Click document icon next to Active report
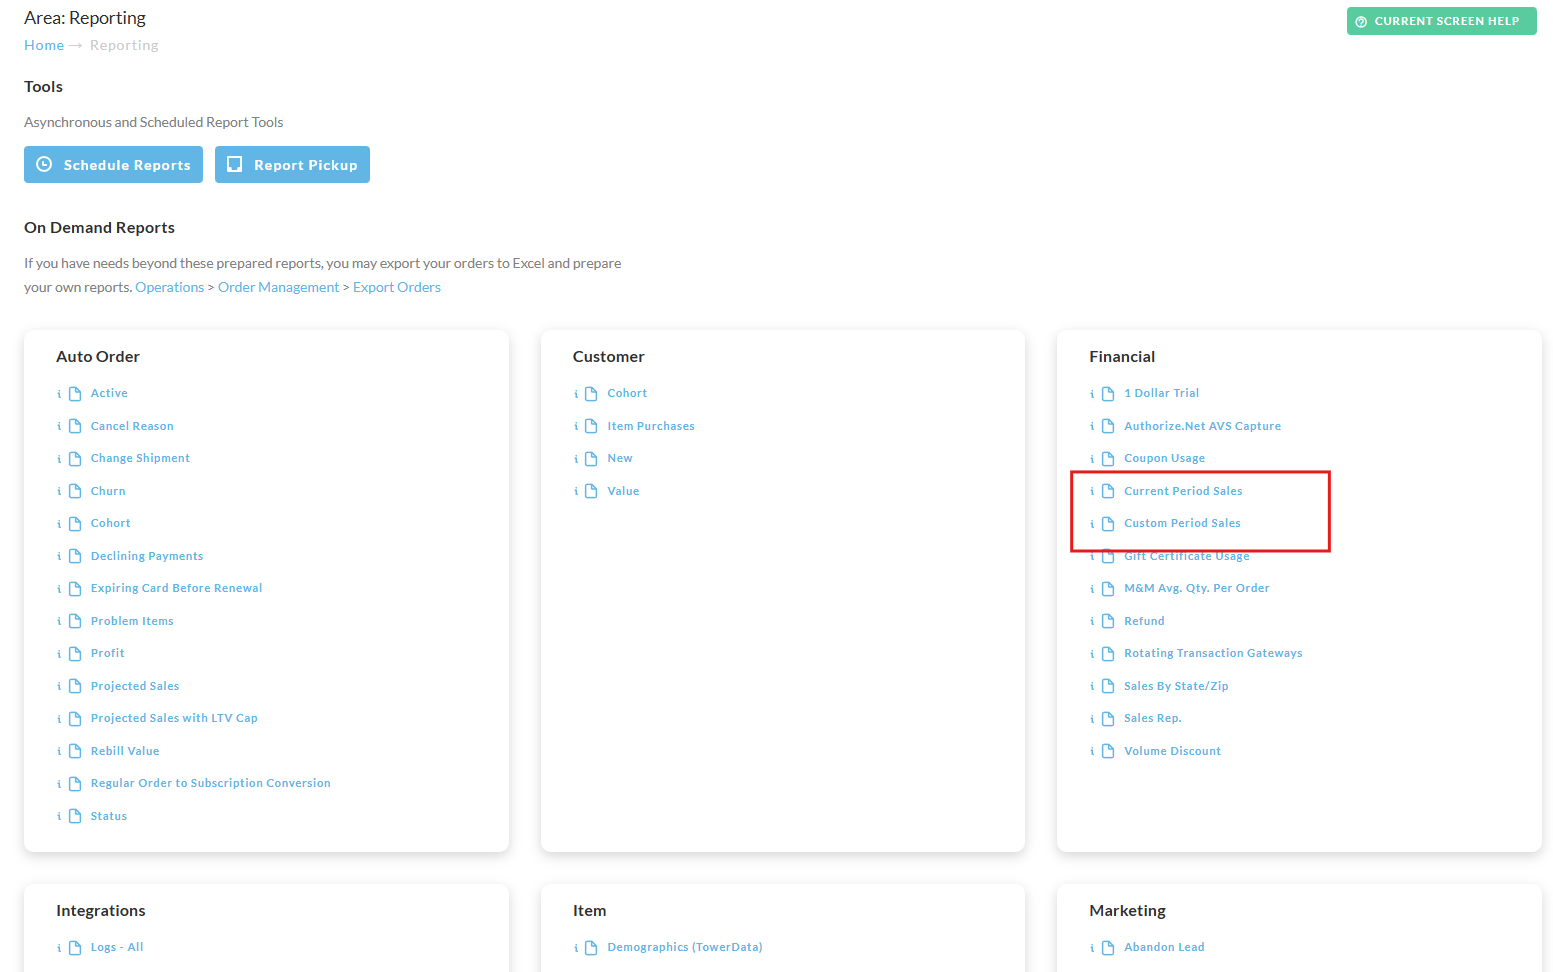Screen dimensions: 1553x972 point(75,394)
